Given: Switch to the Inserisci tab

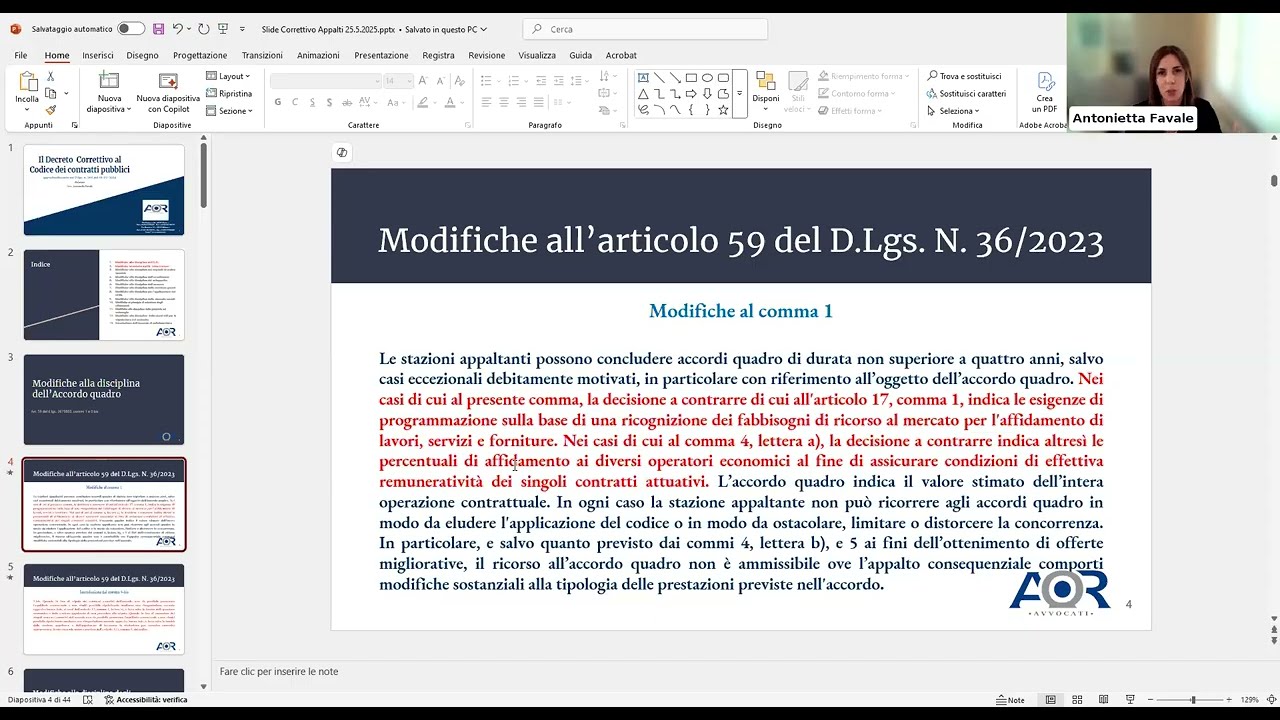Looking at the screenshot, I should tap(98, 55).
